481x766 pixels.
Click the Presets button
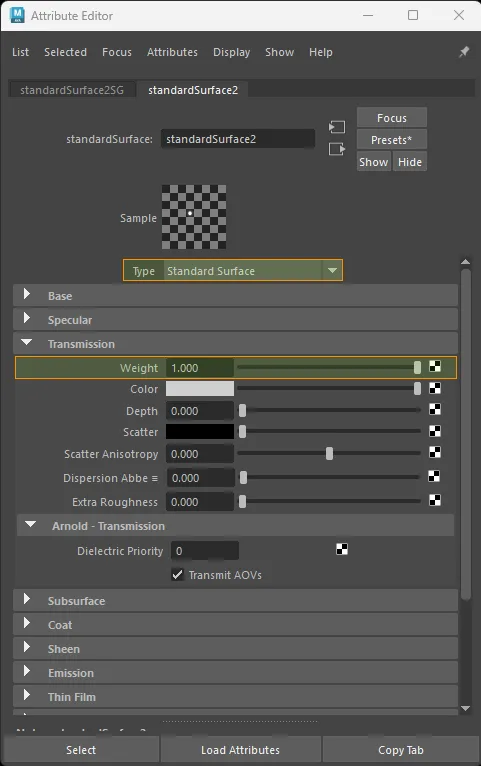(392, 140)
